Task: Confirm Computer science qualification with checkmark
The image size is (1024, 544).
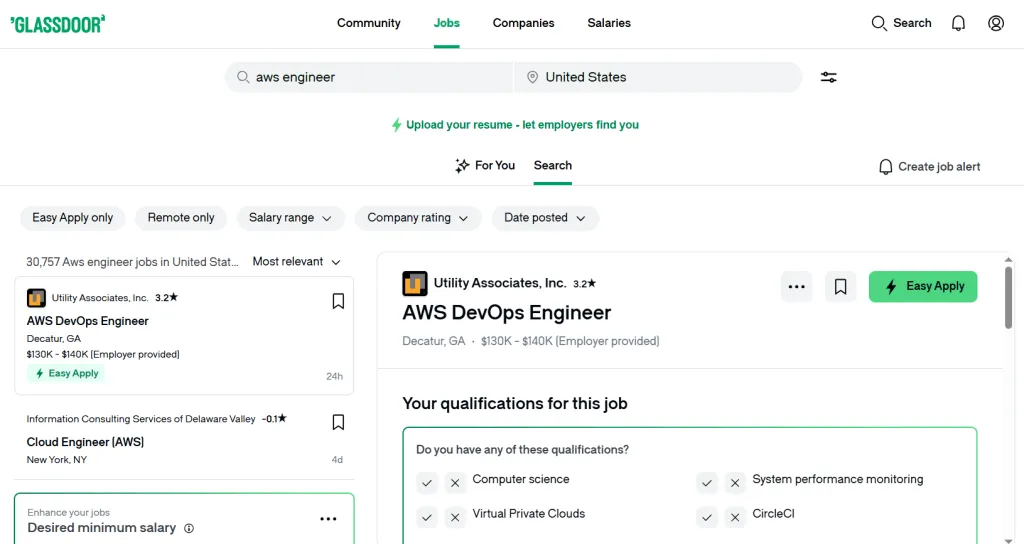Action: [426, 483]
